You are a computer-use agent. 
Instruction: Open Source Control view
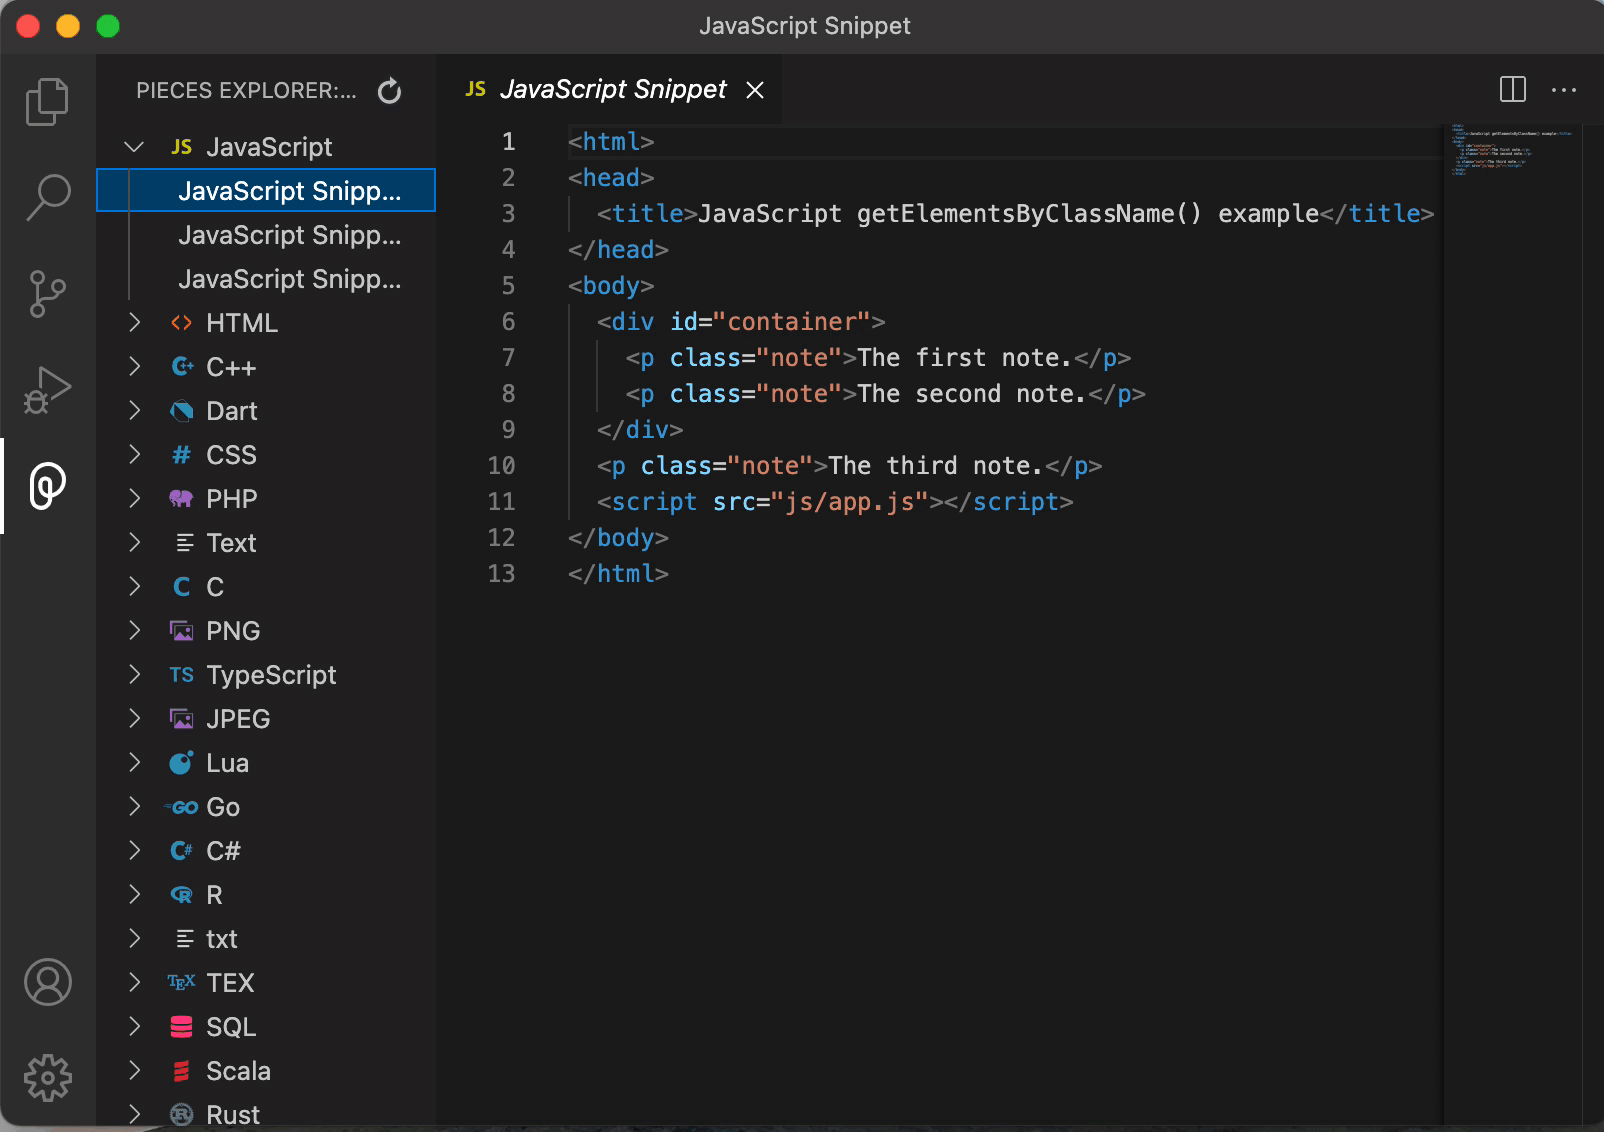[x=47, y=294]
